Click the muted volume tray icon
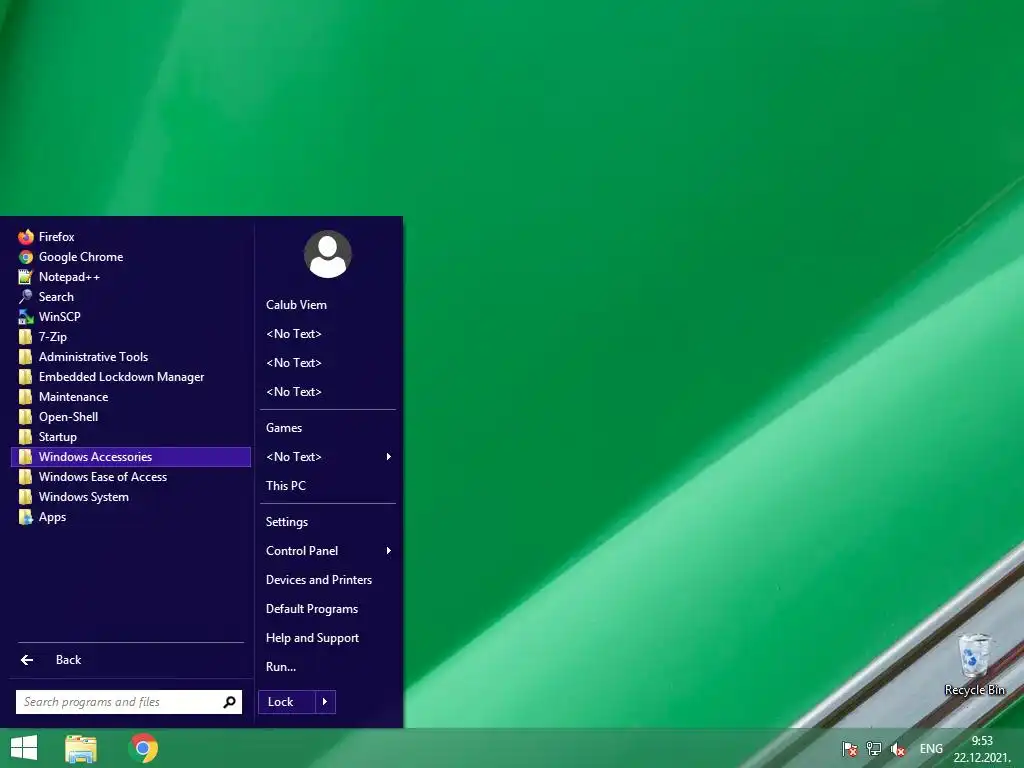 coord(899,749)
